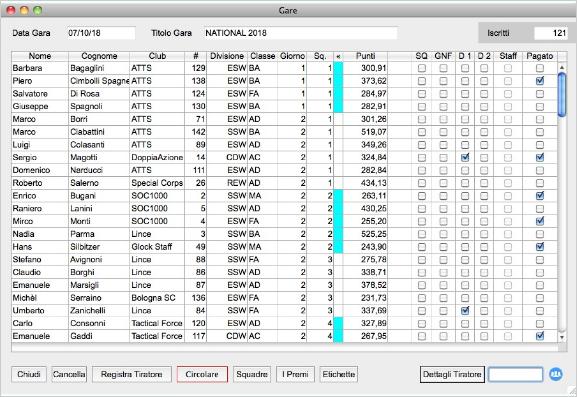Uncheck D 1 for Umberto Zanichelli
This screenshot has height=397, width=577.
click(465, 311)
